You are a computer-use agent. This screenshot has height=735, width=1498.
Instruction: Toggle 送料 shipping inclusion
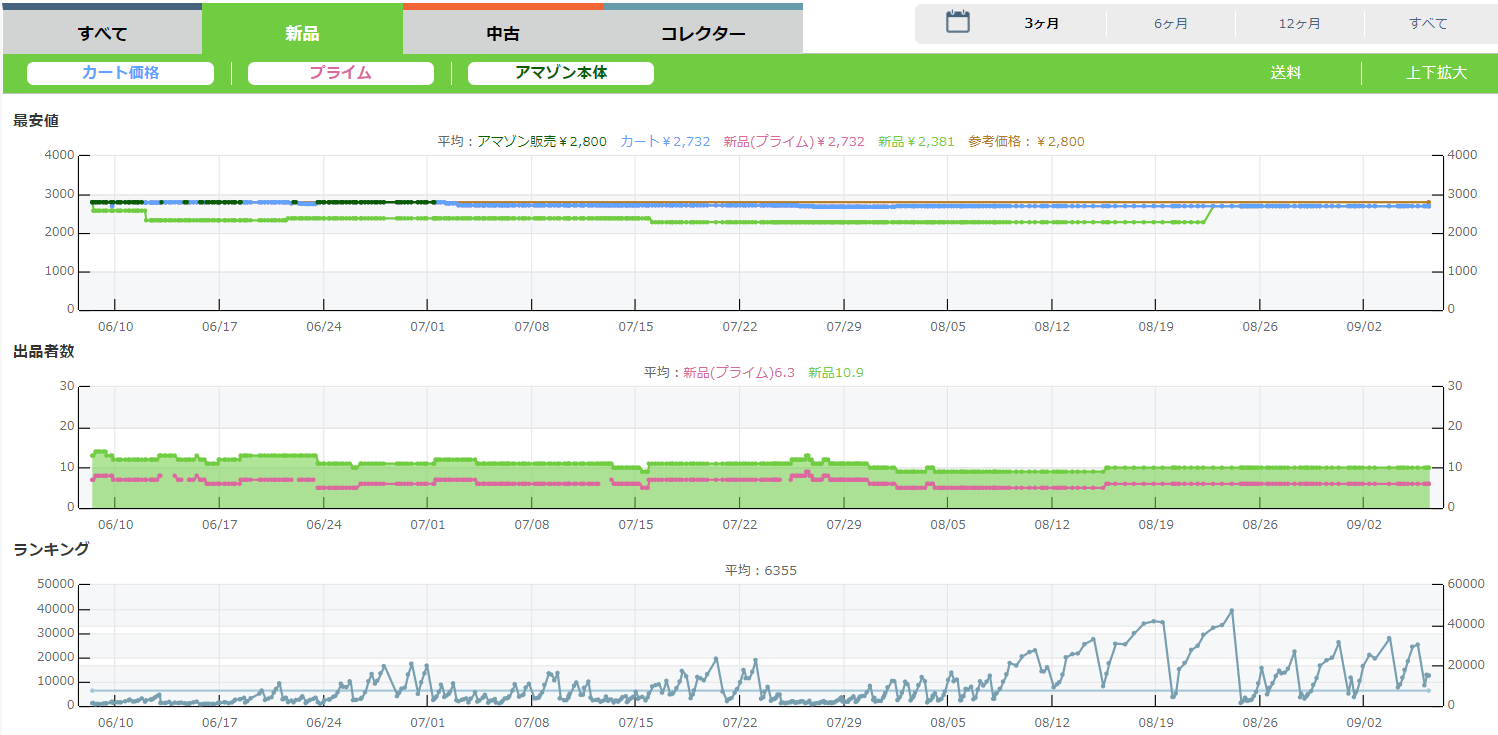click(x=1285, y=73)
